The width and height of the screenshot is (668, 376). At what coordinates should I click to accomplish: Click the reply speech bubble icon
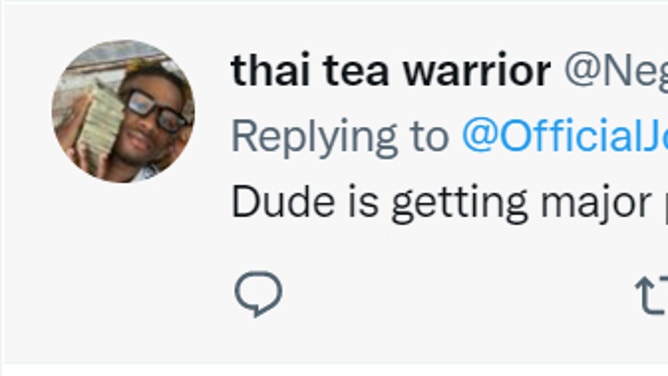click(x=258, y=293)
